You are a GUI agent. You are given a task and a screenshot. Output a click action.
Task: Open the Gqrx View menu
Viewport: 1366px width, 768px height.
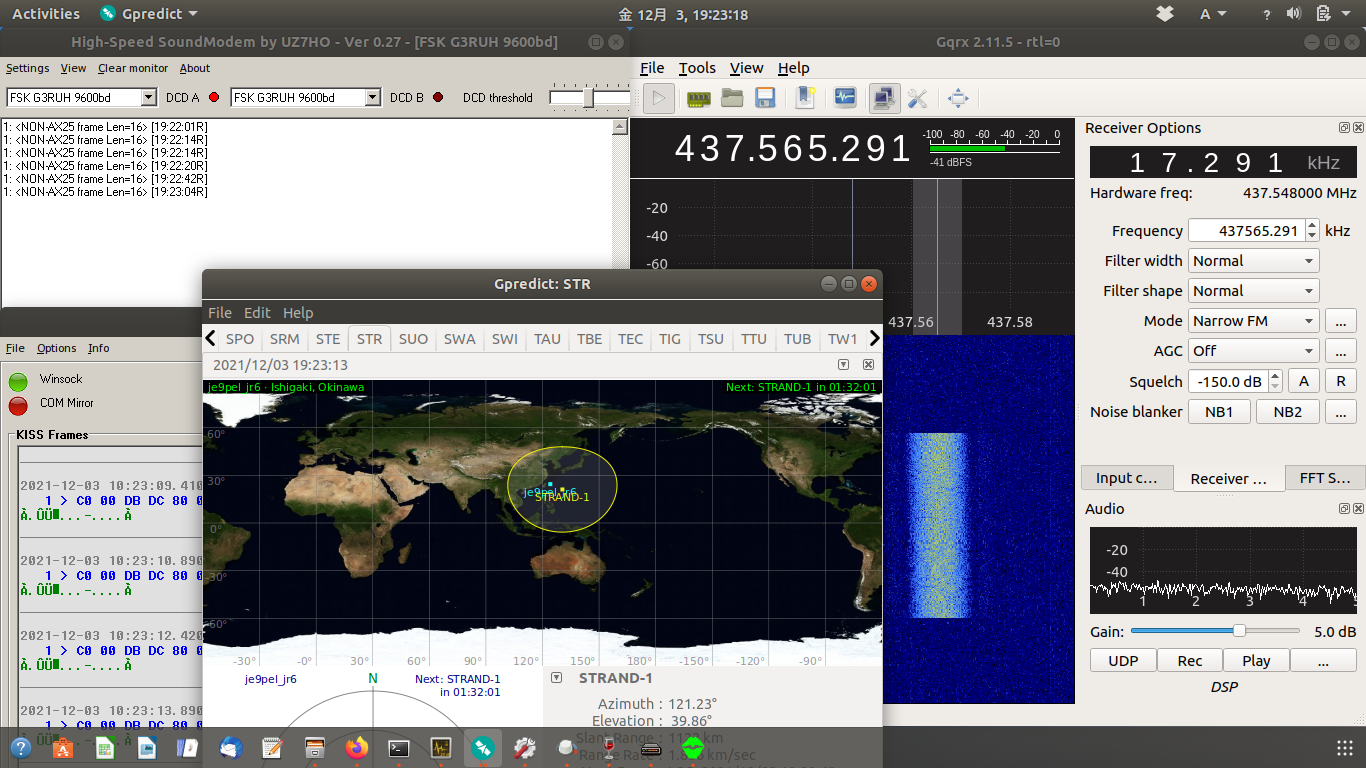747,68
